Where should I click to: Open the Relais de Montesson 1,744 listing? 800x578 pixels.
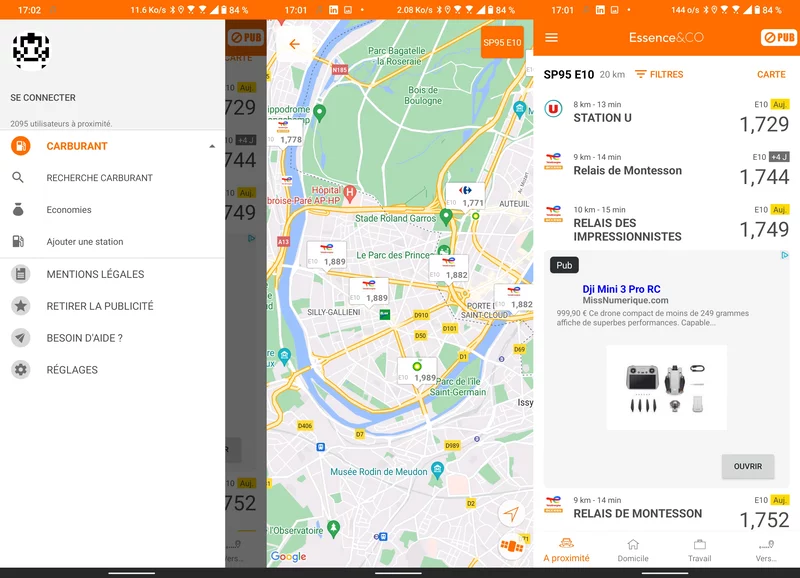click(666, 169)
